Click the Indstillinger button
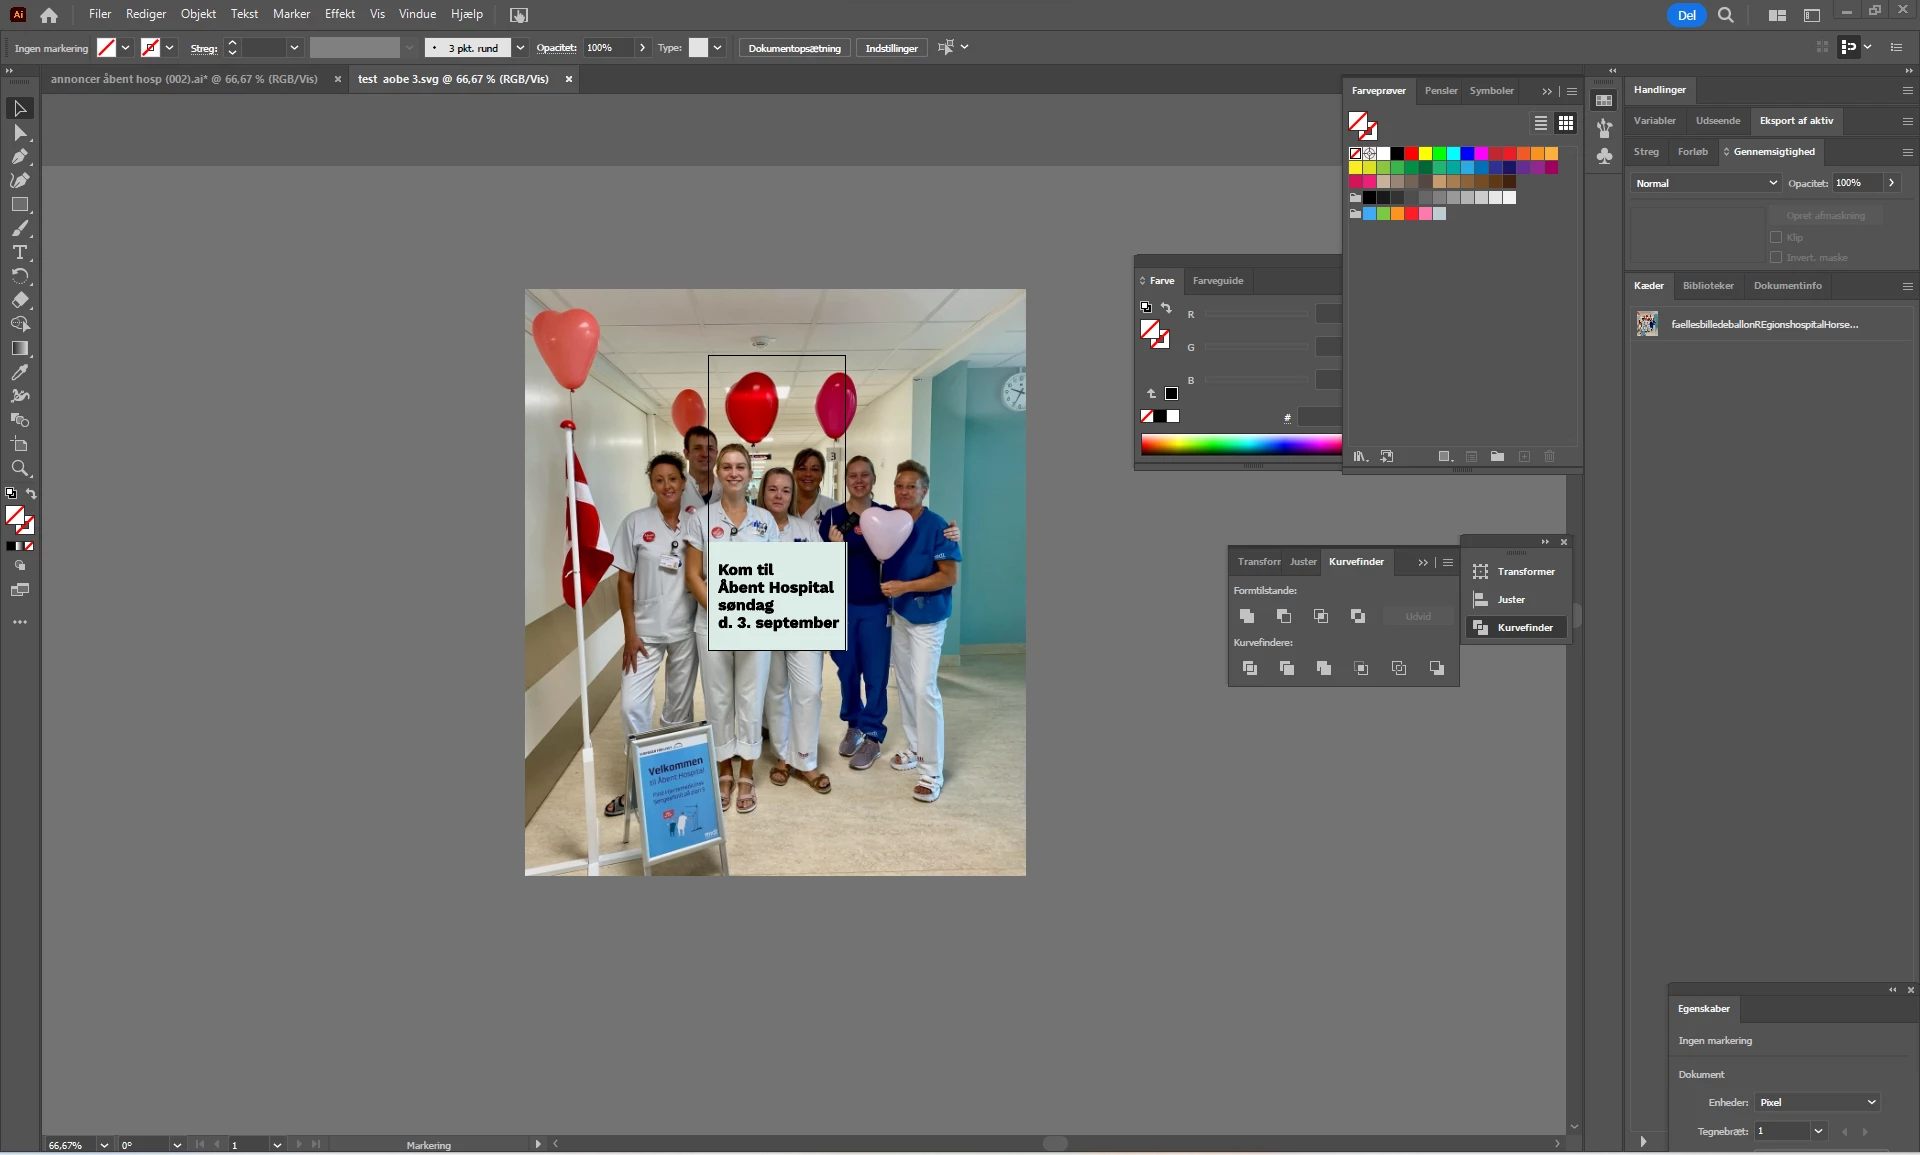1920x1155 pixels. click(x=891, y=48)
